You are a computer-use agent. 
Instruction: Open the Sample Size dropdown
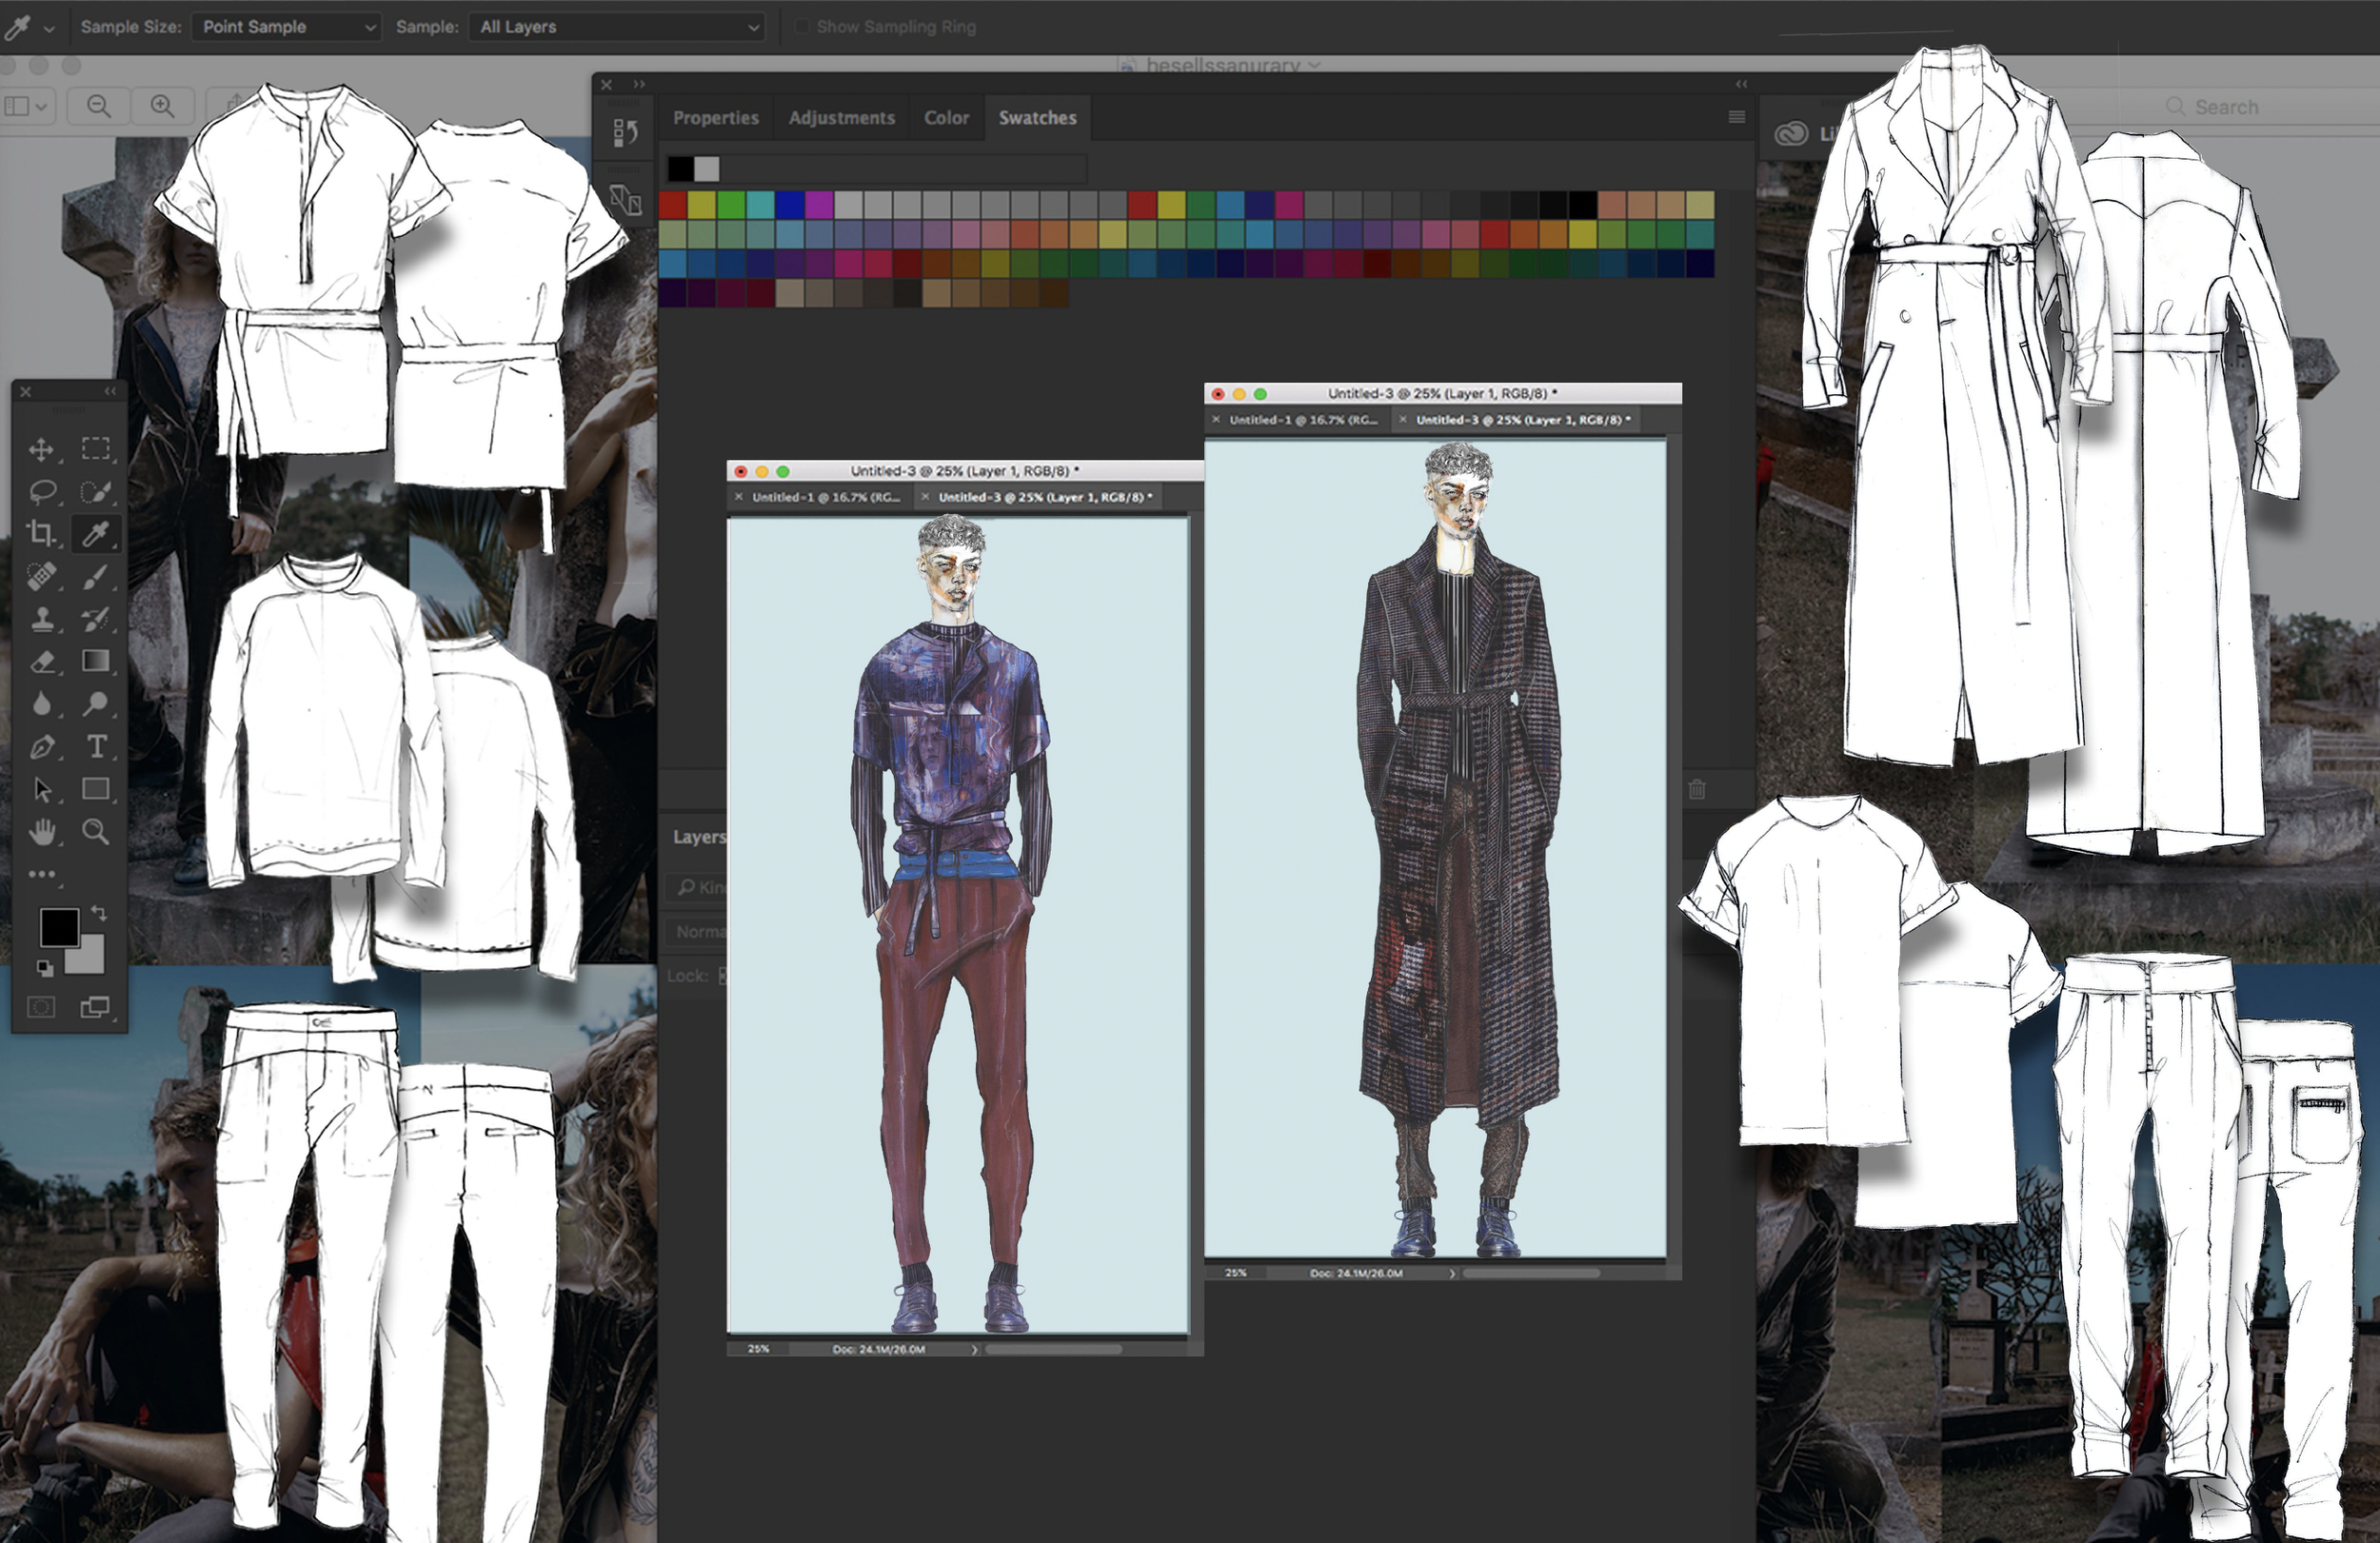click(x=287, y=27)
